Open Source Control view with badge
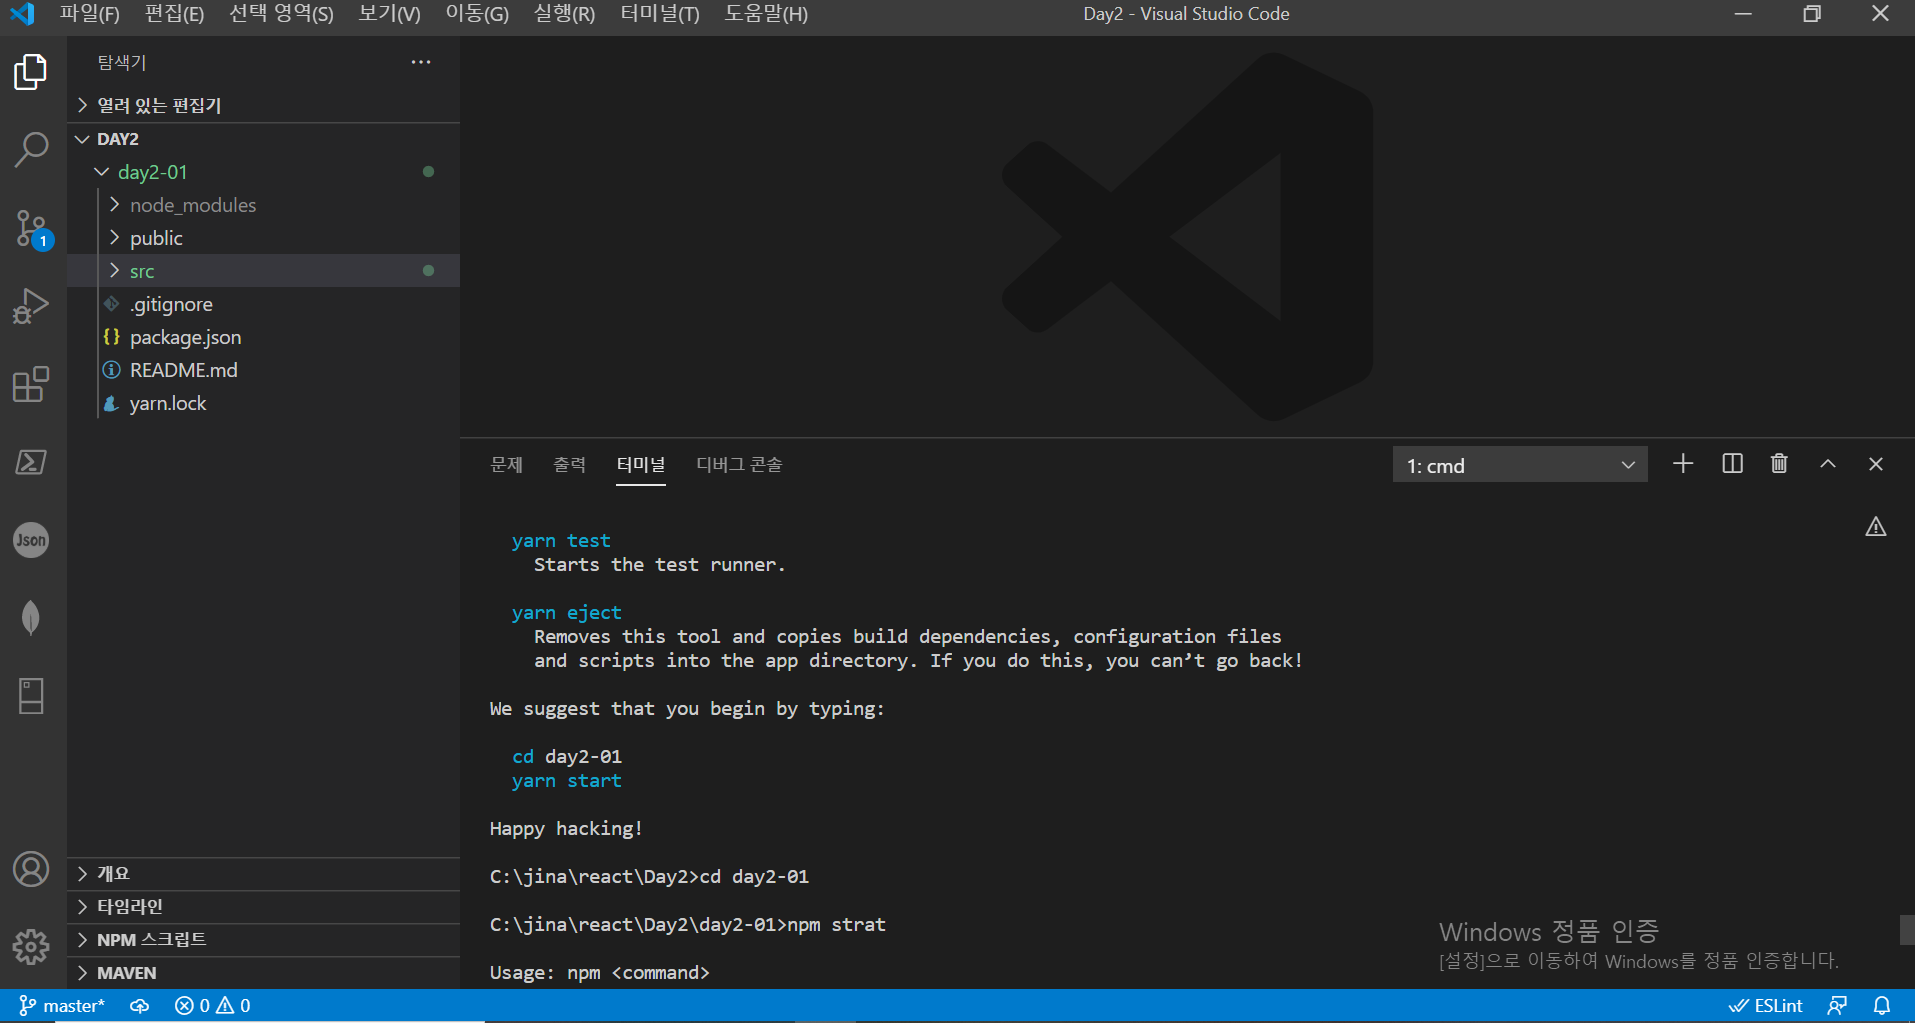This screenshot has height=1023, width=1915. [x=31, y=228]
